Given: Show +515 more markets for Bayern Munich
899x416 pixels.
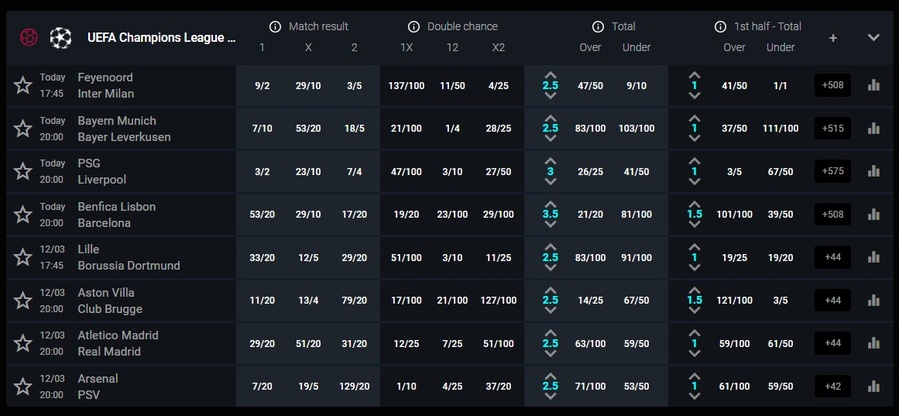Looking at the screenshot, I should [x=832, y=128].
